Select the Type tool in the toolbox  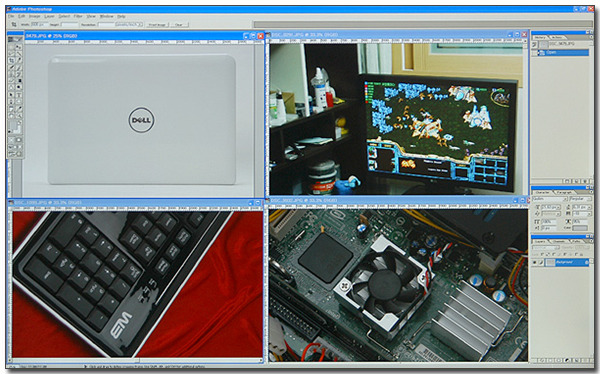tap(19, 95)
